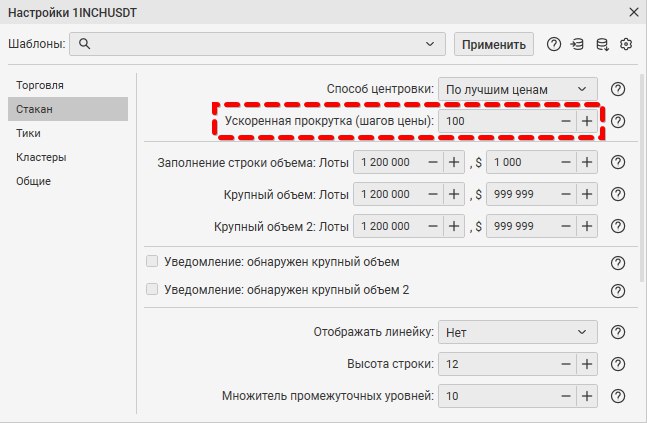This screenshot has height=423, width=647.
Task: Increase Ускоренная прокрутка value with plus
Action: pos(587,121)
